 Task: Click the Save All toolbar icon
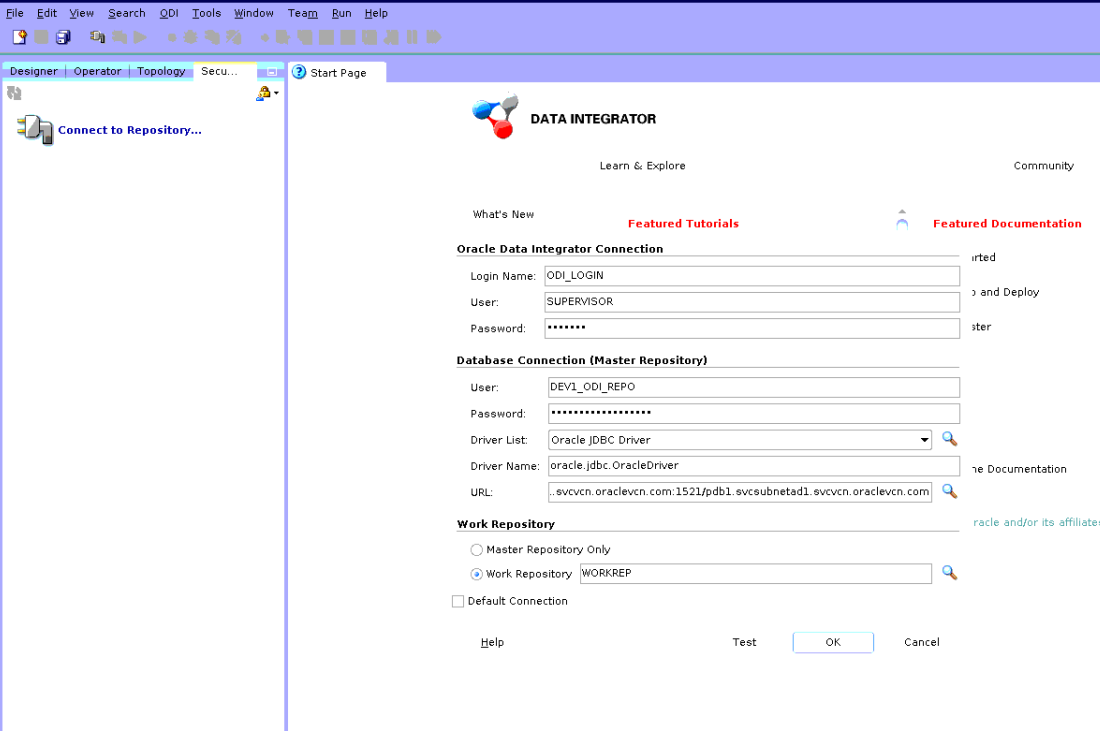[63, 37]
